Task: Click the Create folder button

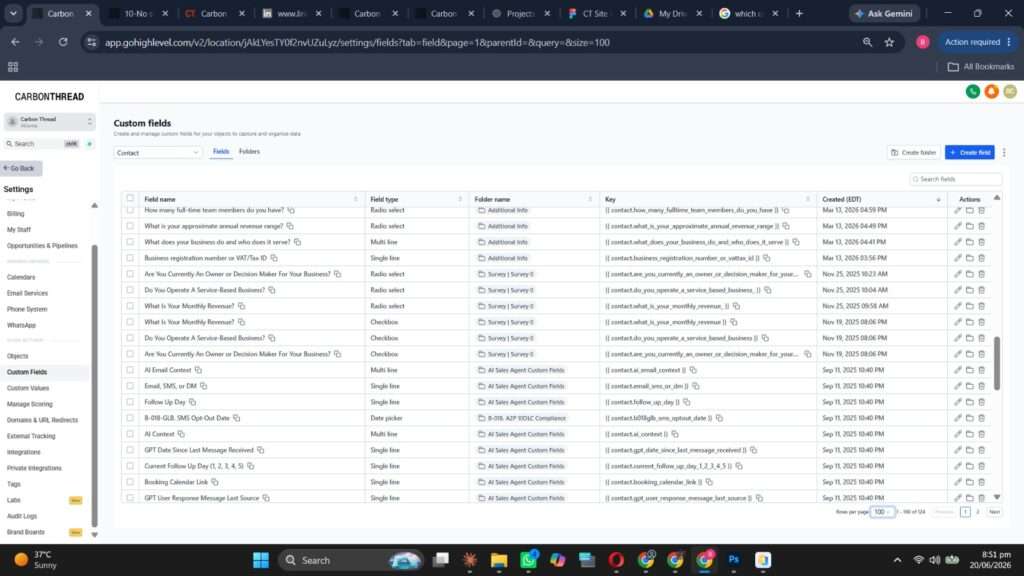Action: [913, 152]
